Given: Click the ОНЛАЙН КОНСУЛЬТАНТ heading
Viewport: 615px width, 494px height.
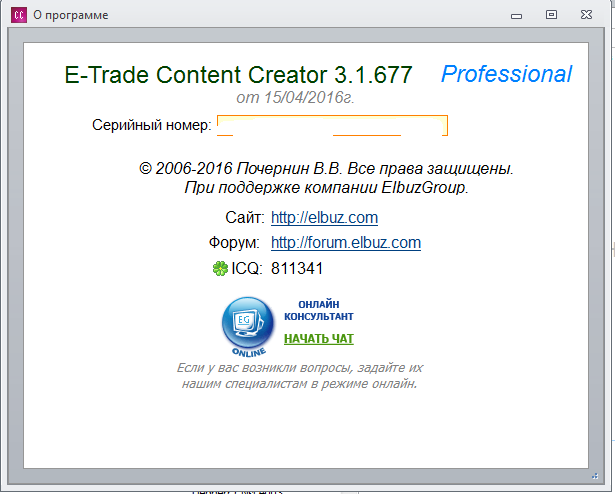Looking at the screenshot, I should (319, 310).
